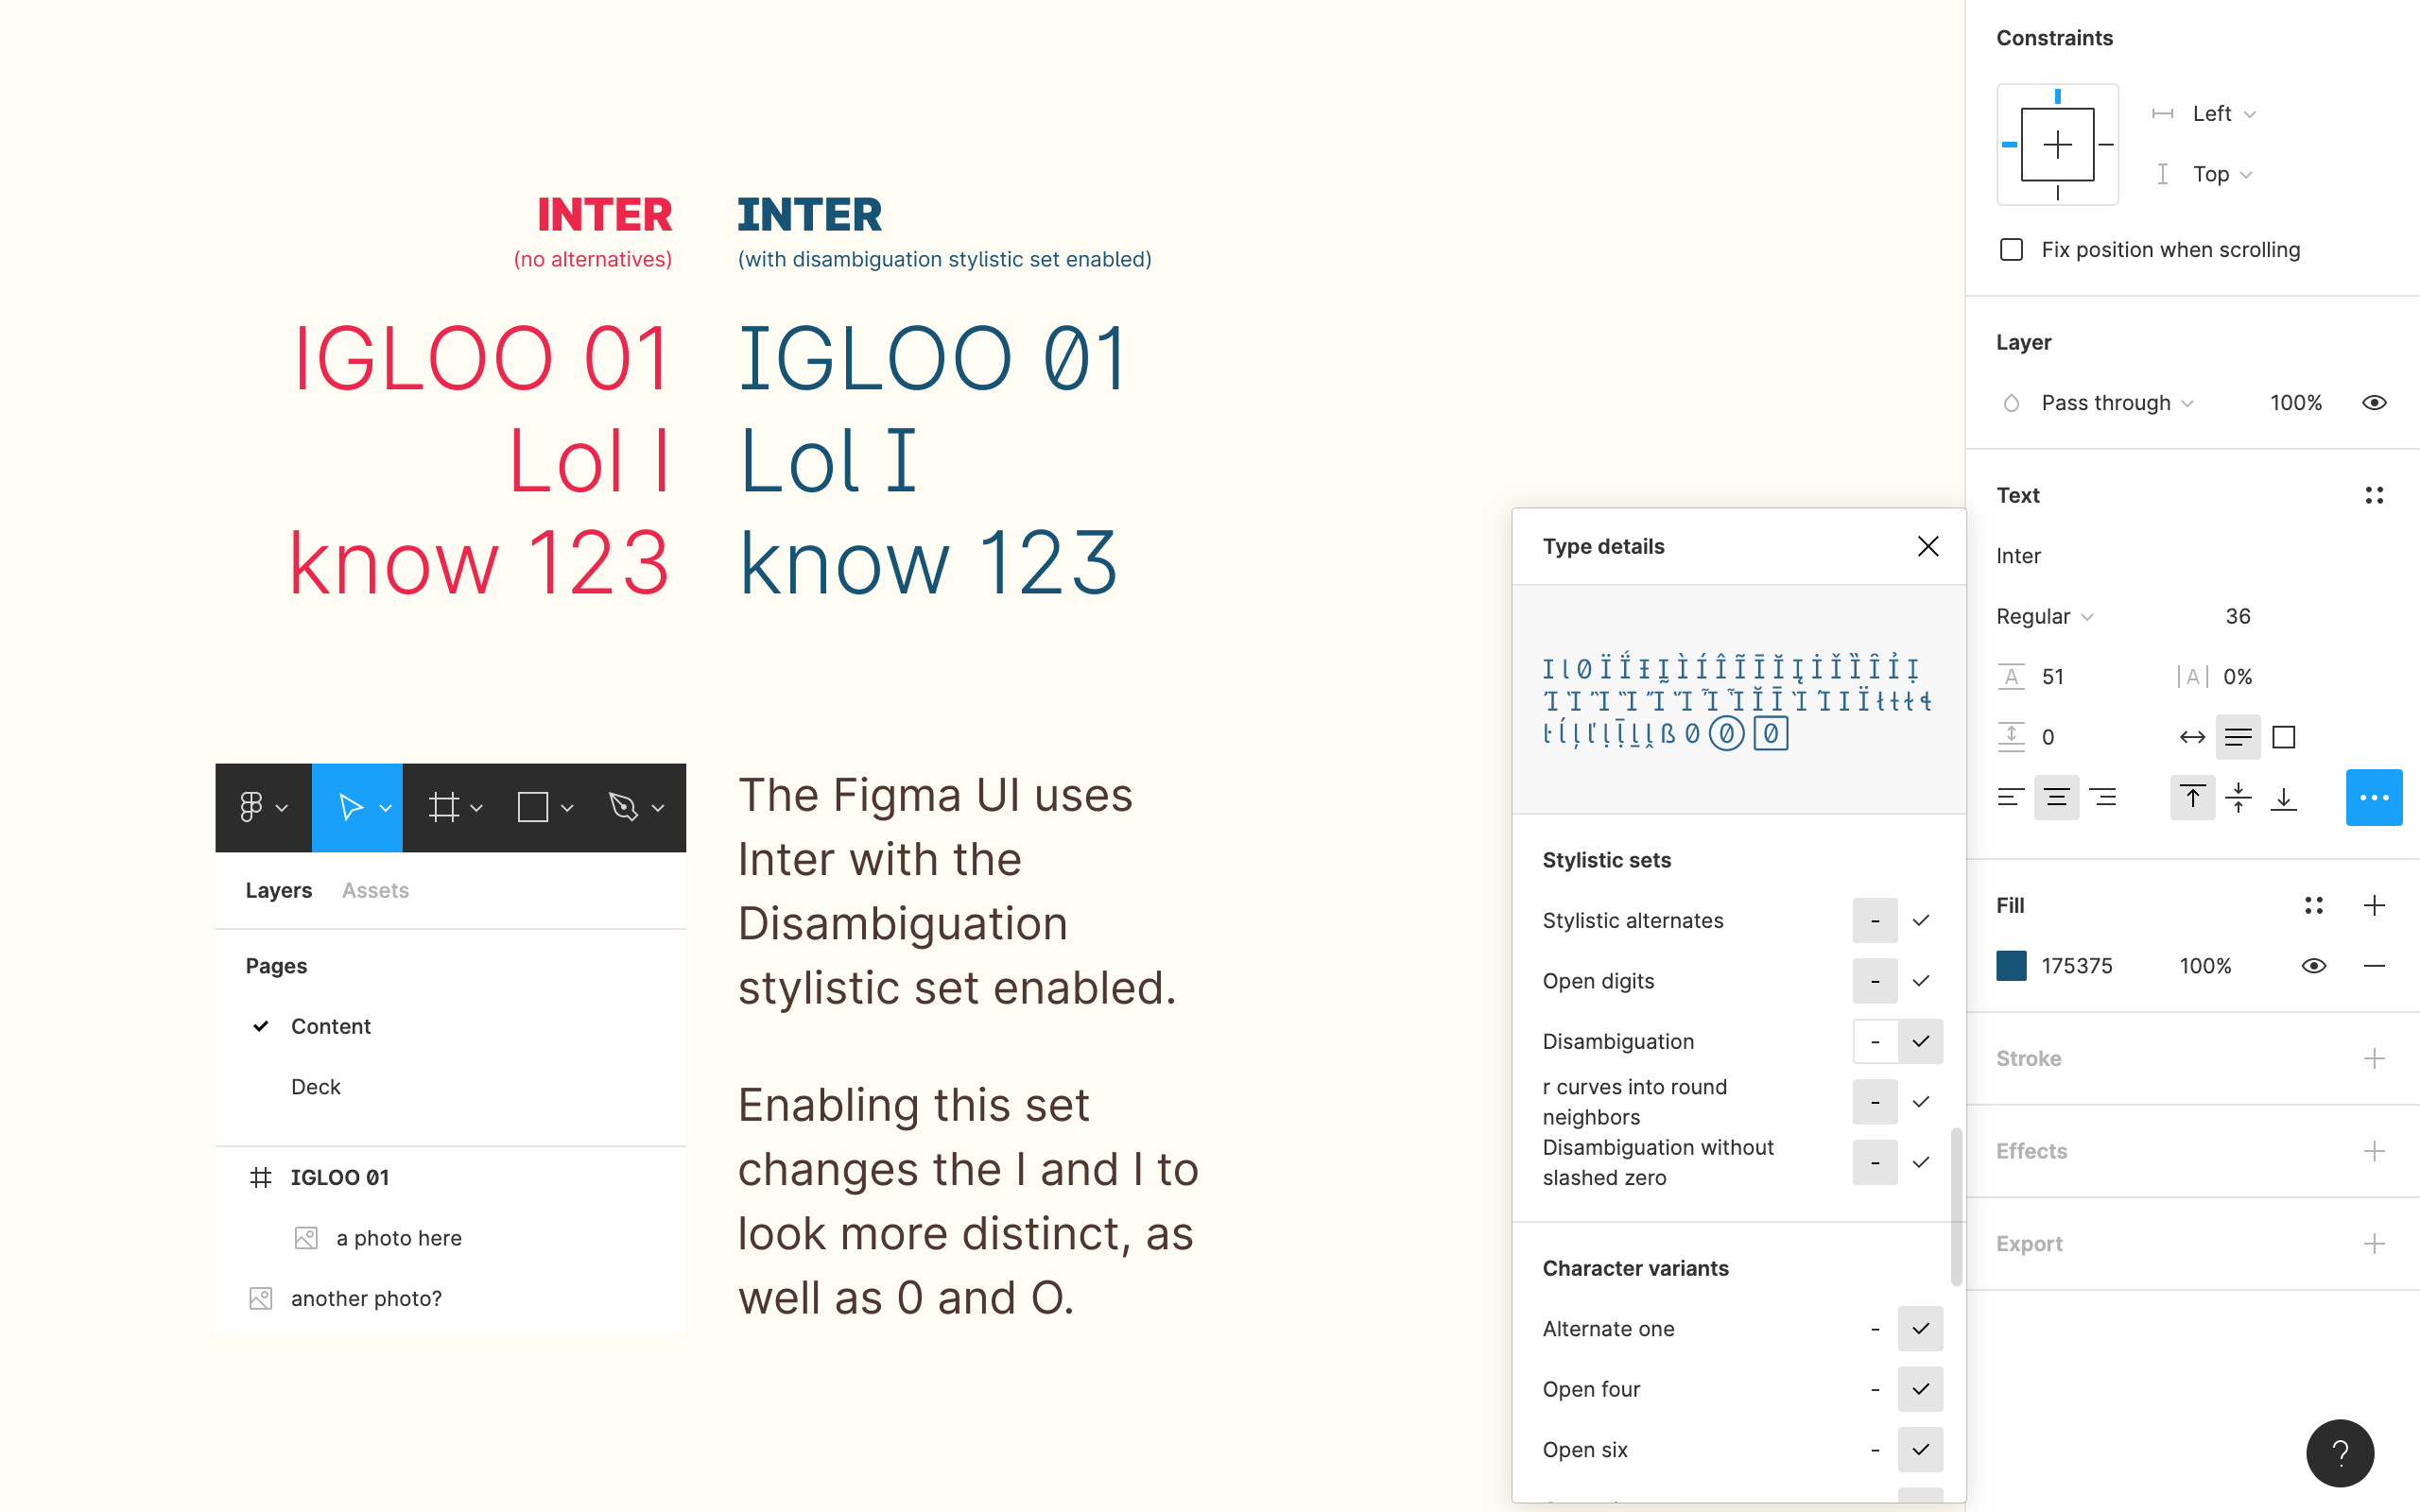Toggle Stylistic alternates on
The image size is (2420, 1512).
1920,919
